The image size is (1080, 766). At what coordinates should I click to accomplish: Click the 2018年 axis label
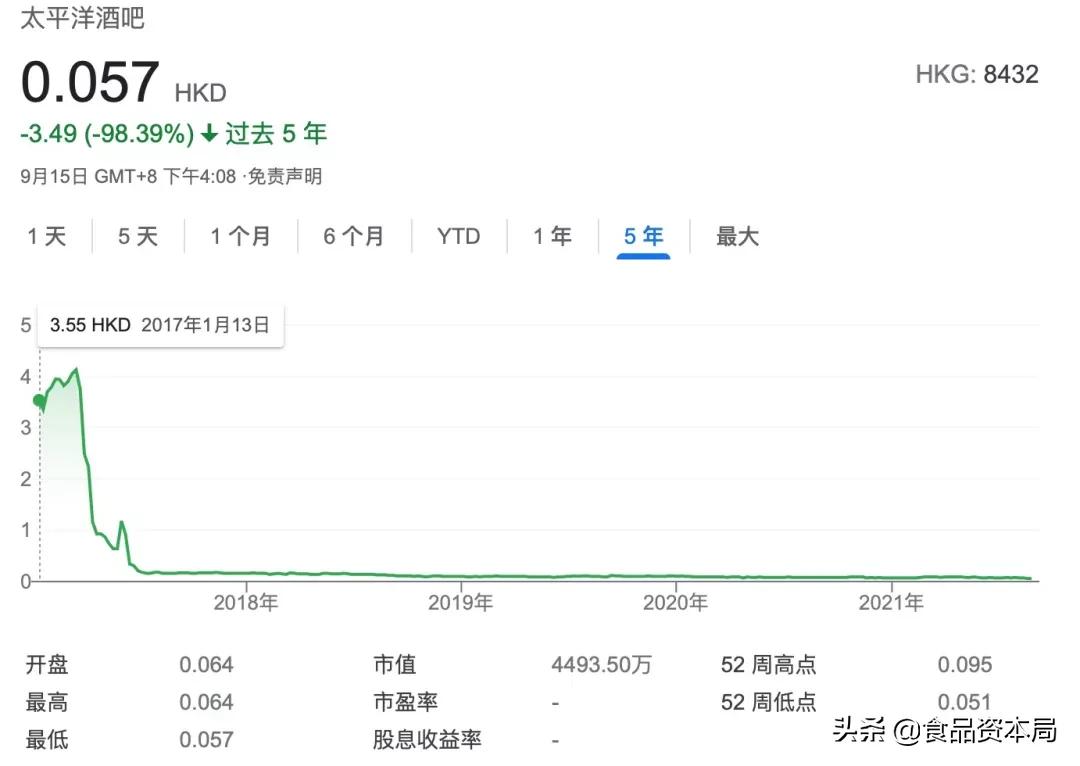pyautogui.click(x=245, y=603)
